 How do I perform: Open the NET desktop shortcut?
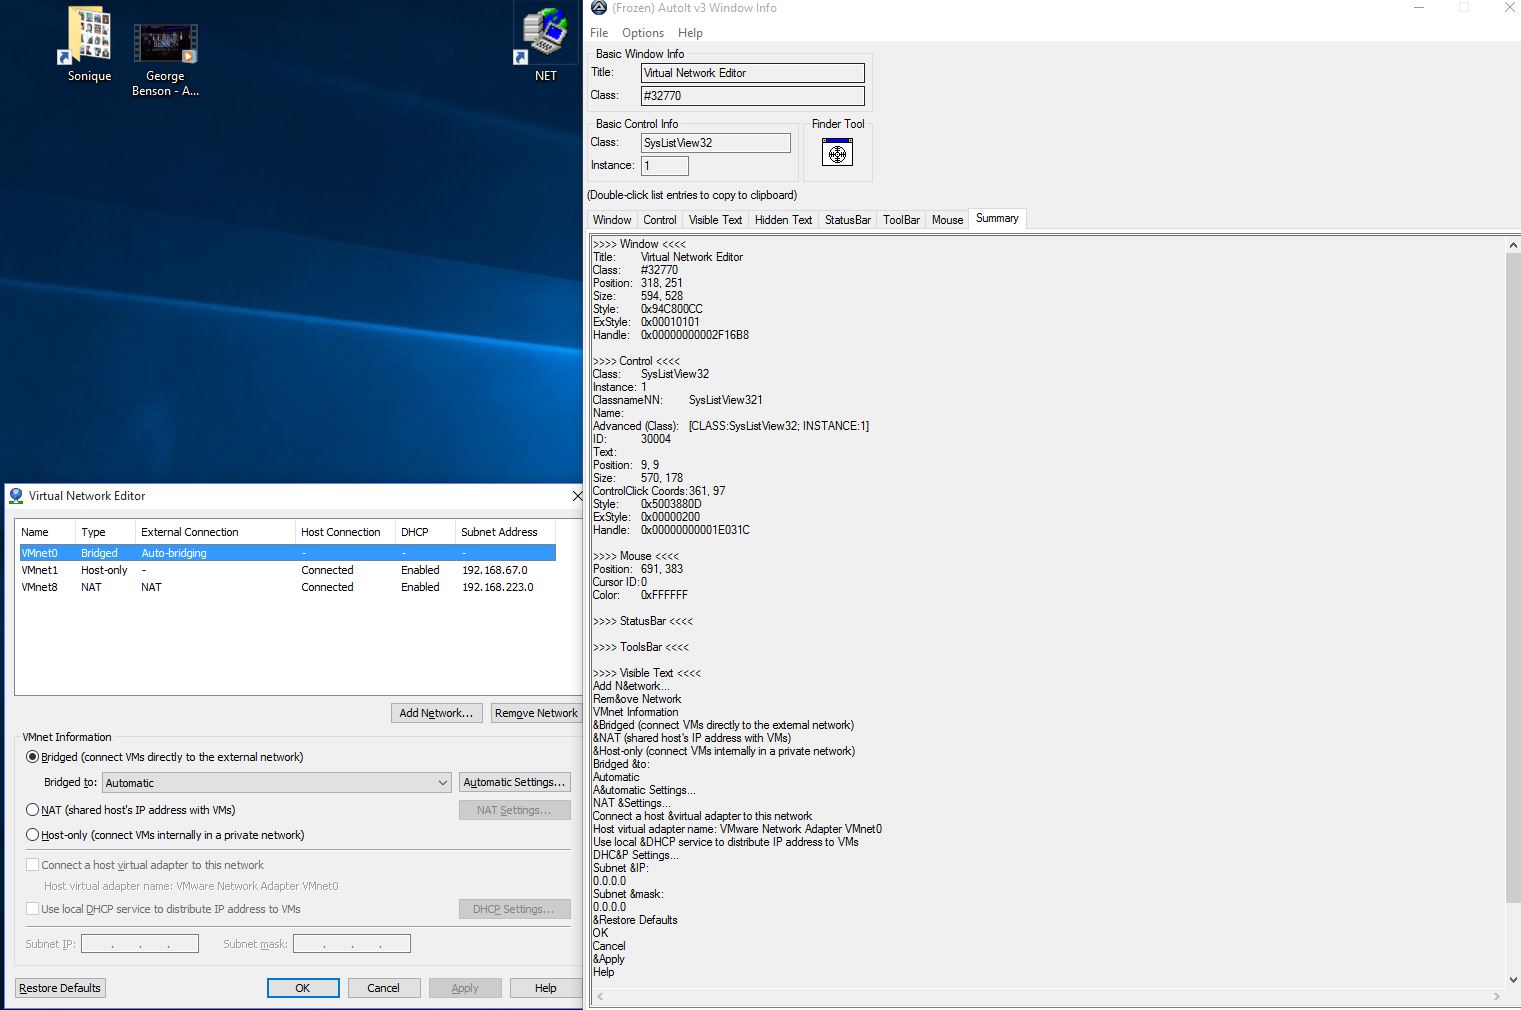click(545, 44)
